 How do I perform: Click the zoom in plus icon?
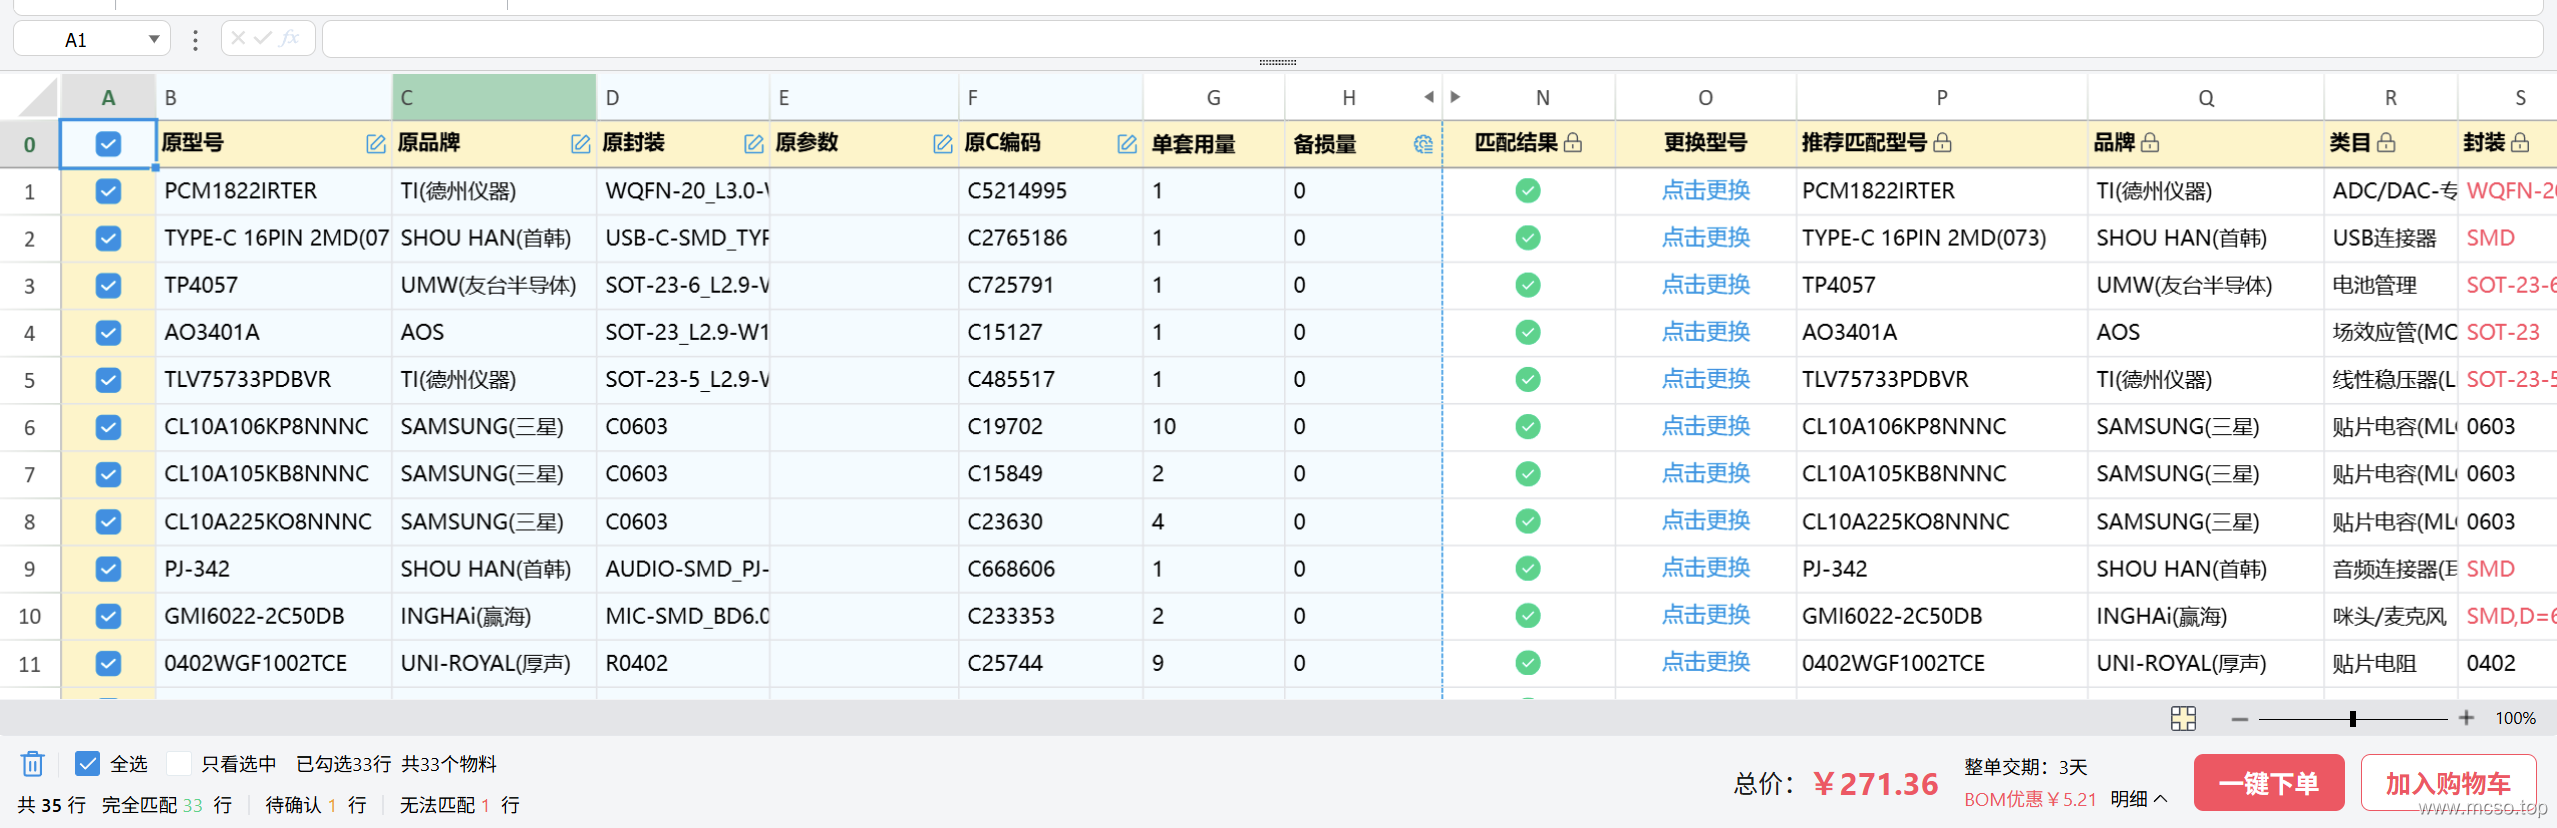tap(2466, 718)
